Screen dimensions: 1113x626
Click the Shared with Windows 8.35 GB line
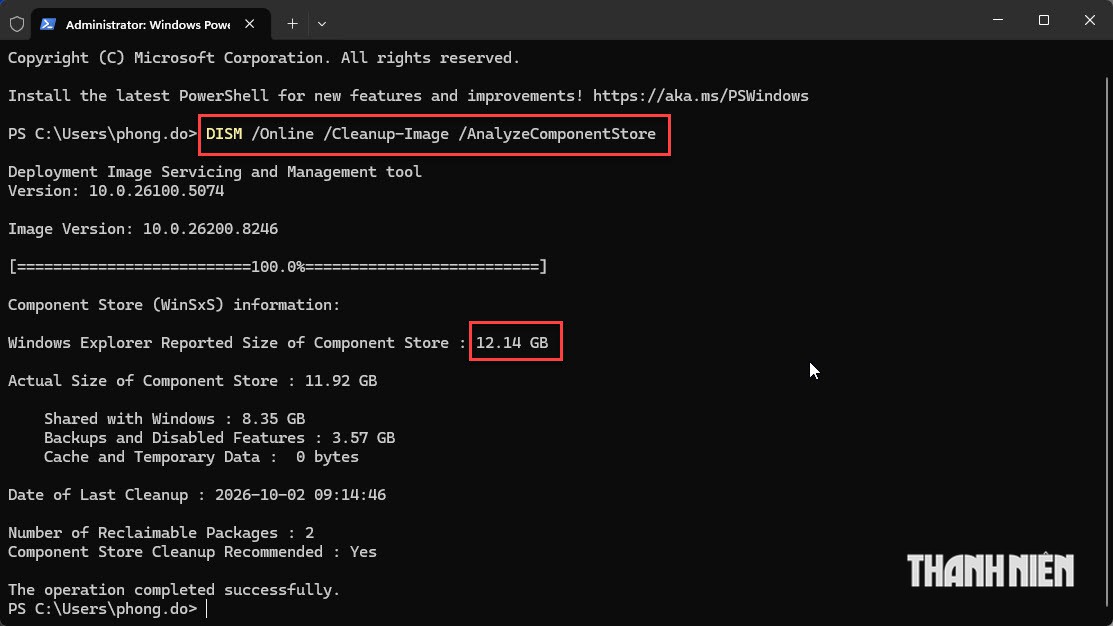(175, 419)
